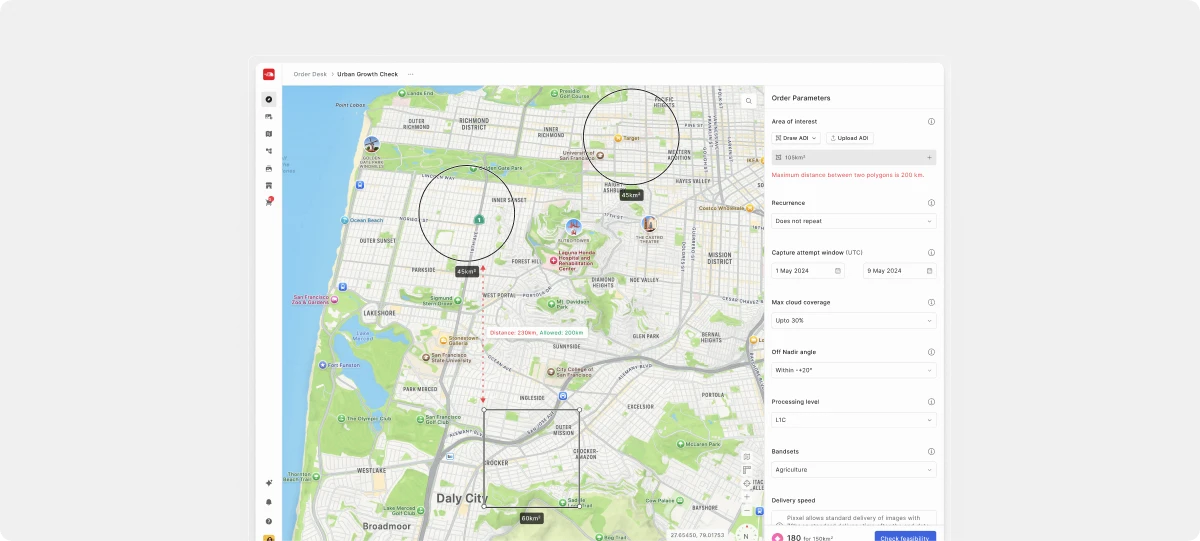Go to Order Desk breadcrumb
1200x541 pixels.
310,74
